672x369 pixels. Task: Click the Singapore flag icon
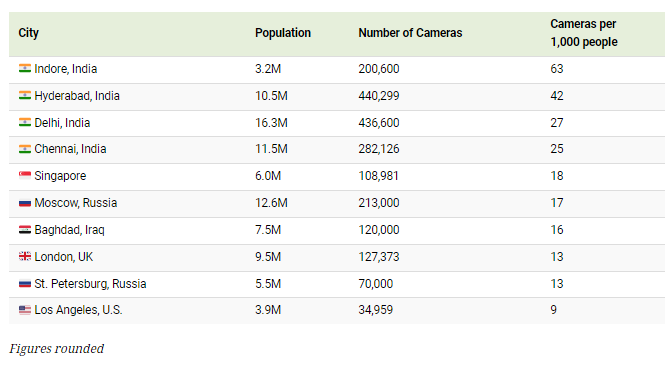coord(25,176)
